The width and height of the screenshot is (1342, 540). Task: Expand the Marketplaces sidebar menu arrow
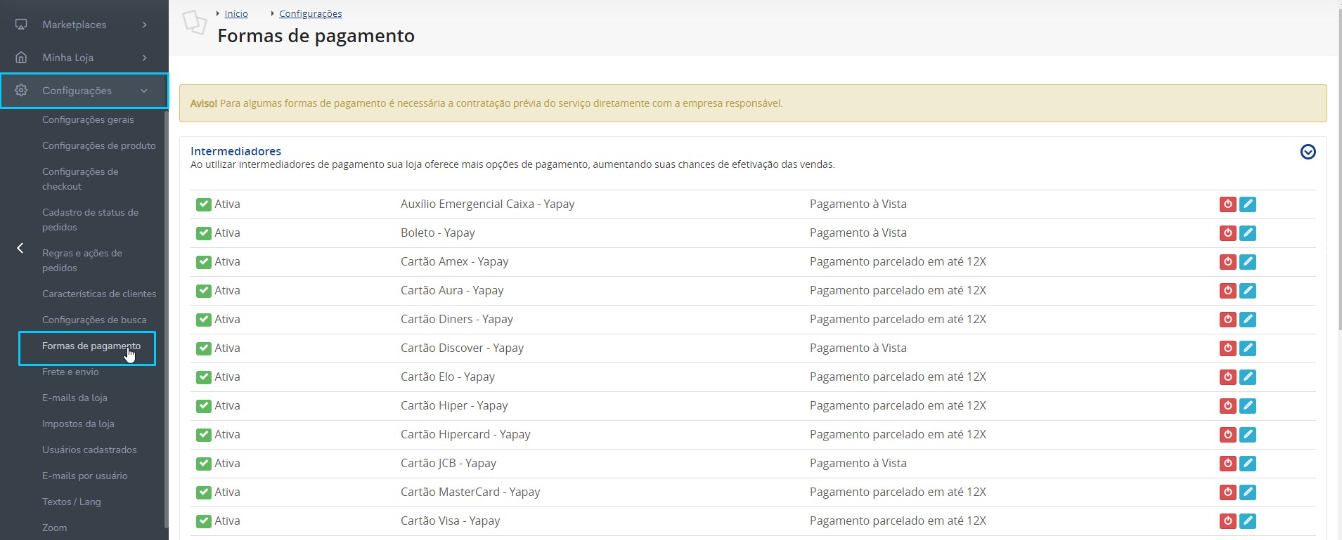tap(144, 24)
